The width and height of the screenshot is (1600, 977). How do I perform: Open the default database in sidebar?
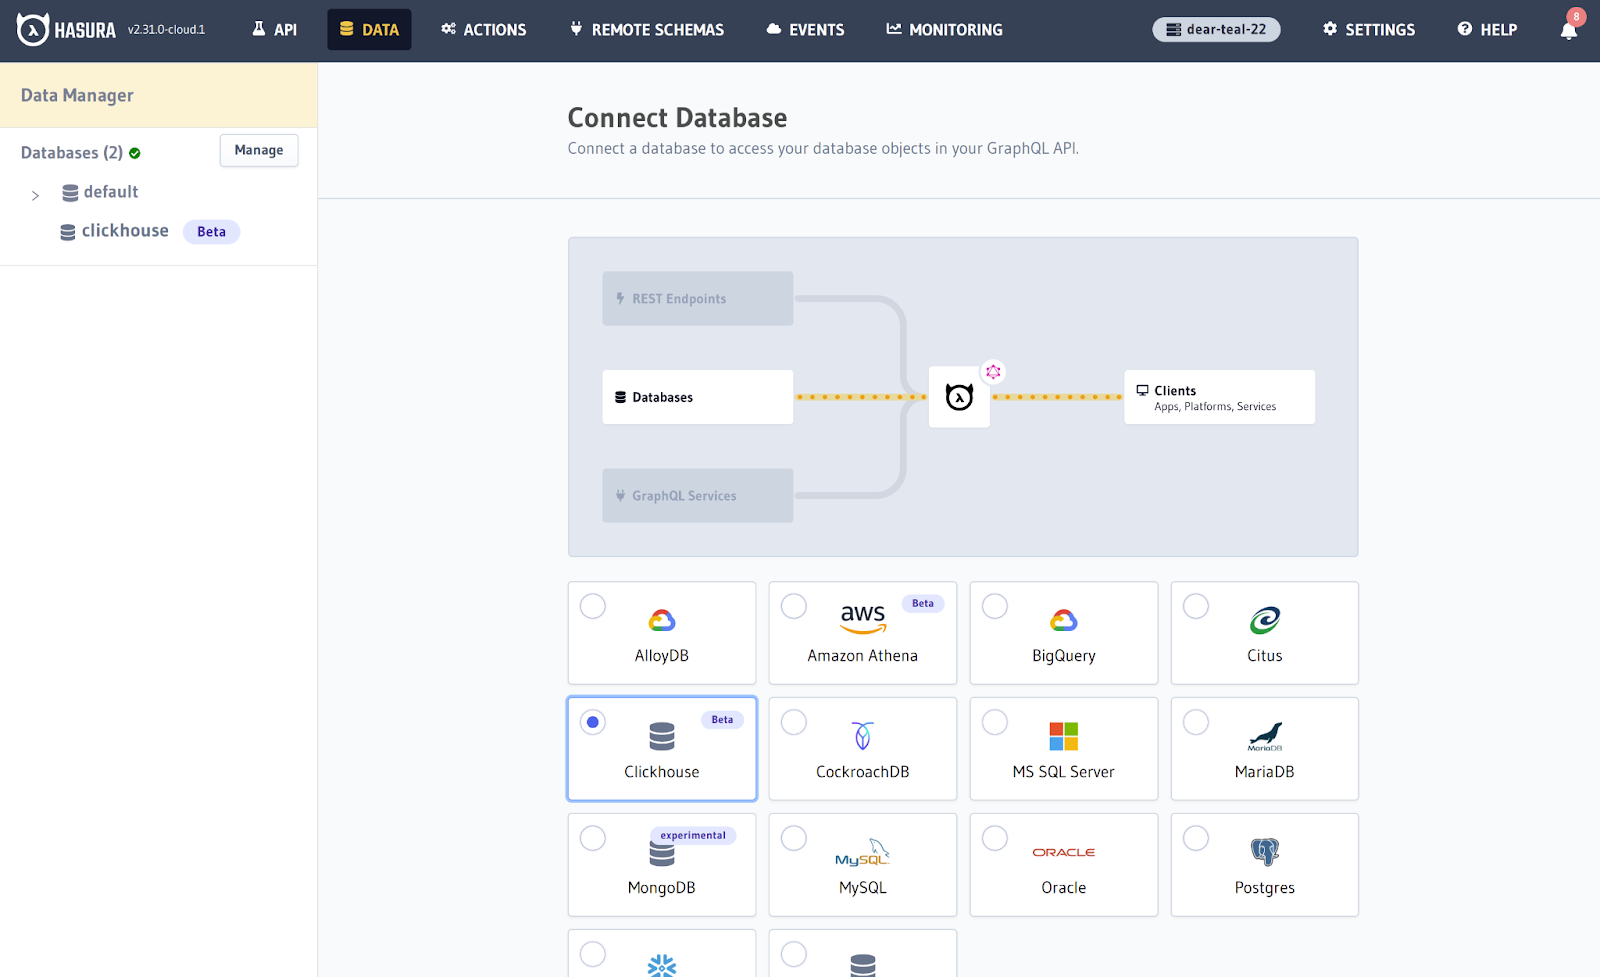click(111, 192)
